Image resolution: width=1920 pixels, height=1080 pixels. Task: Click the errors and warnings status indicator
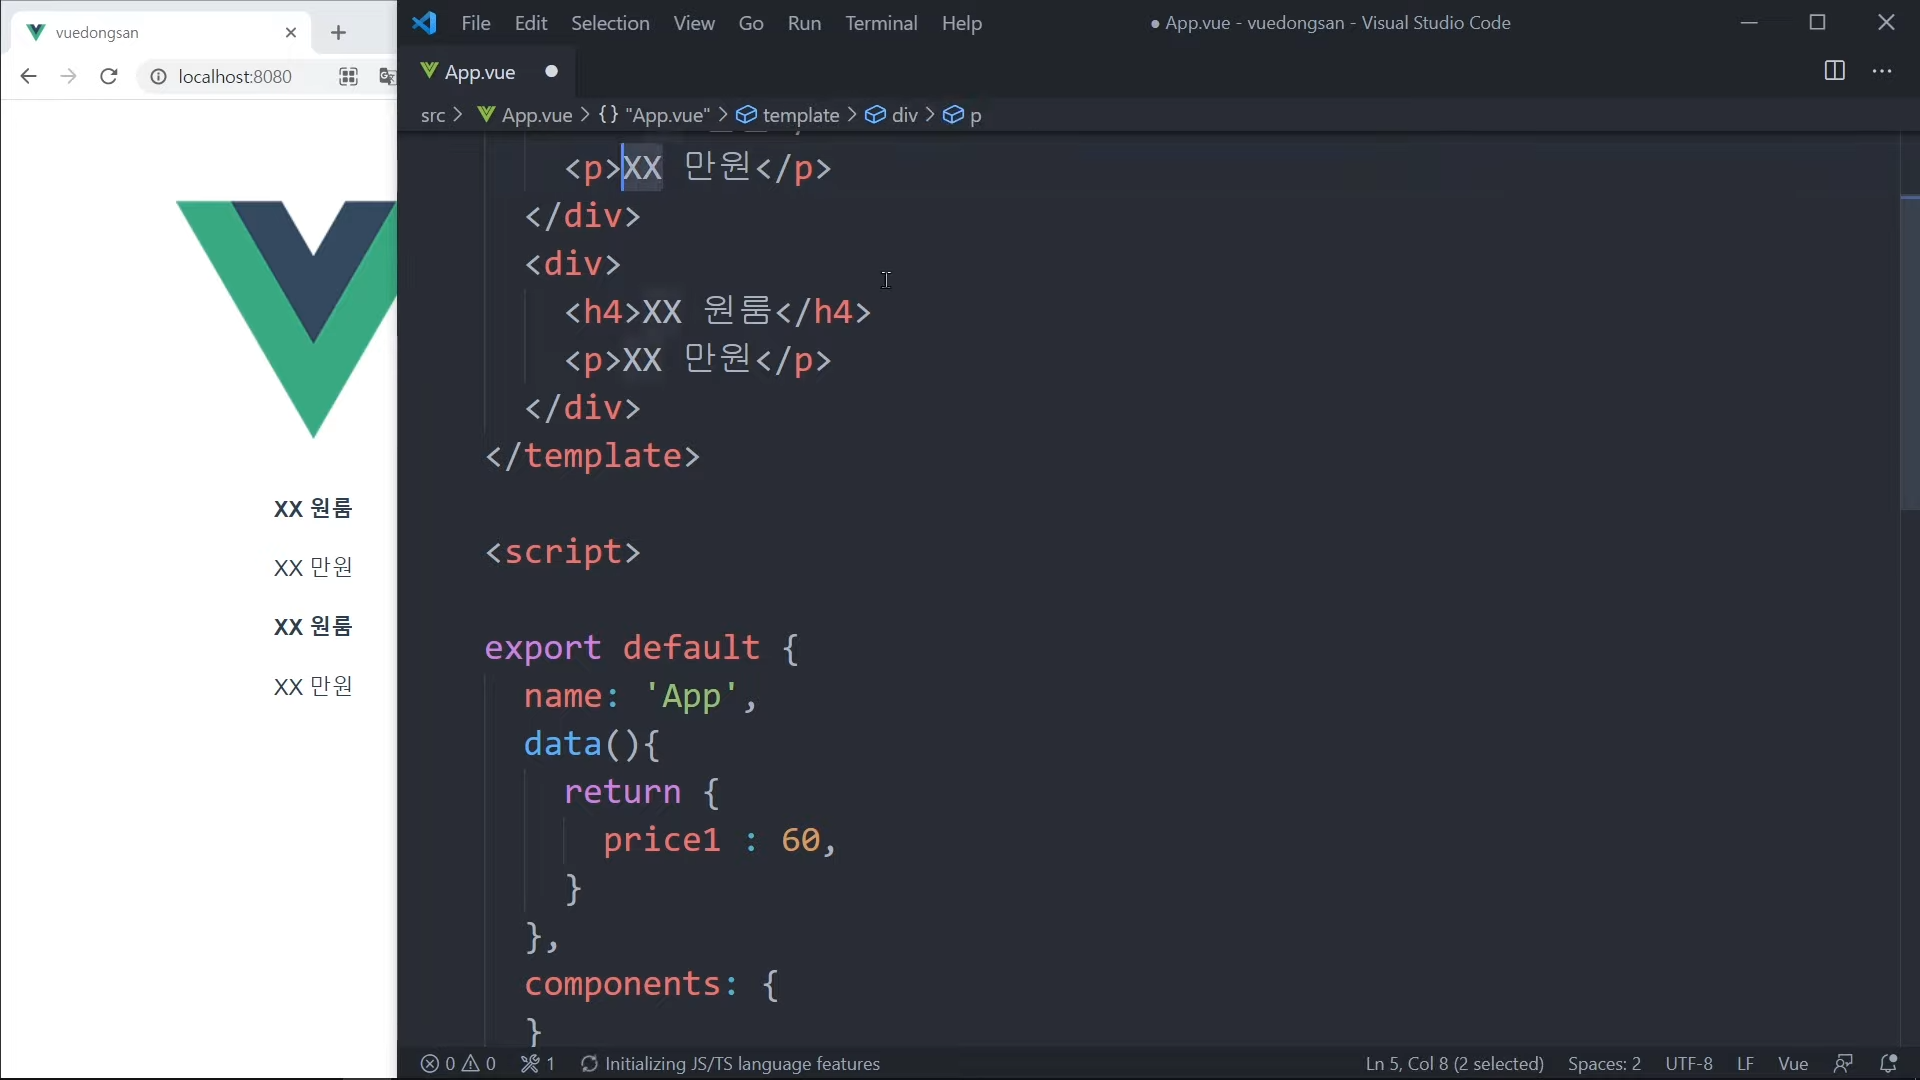click(458, 1063)
